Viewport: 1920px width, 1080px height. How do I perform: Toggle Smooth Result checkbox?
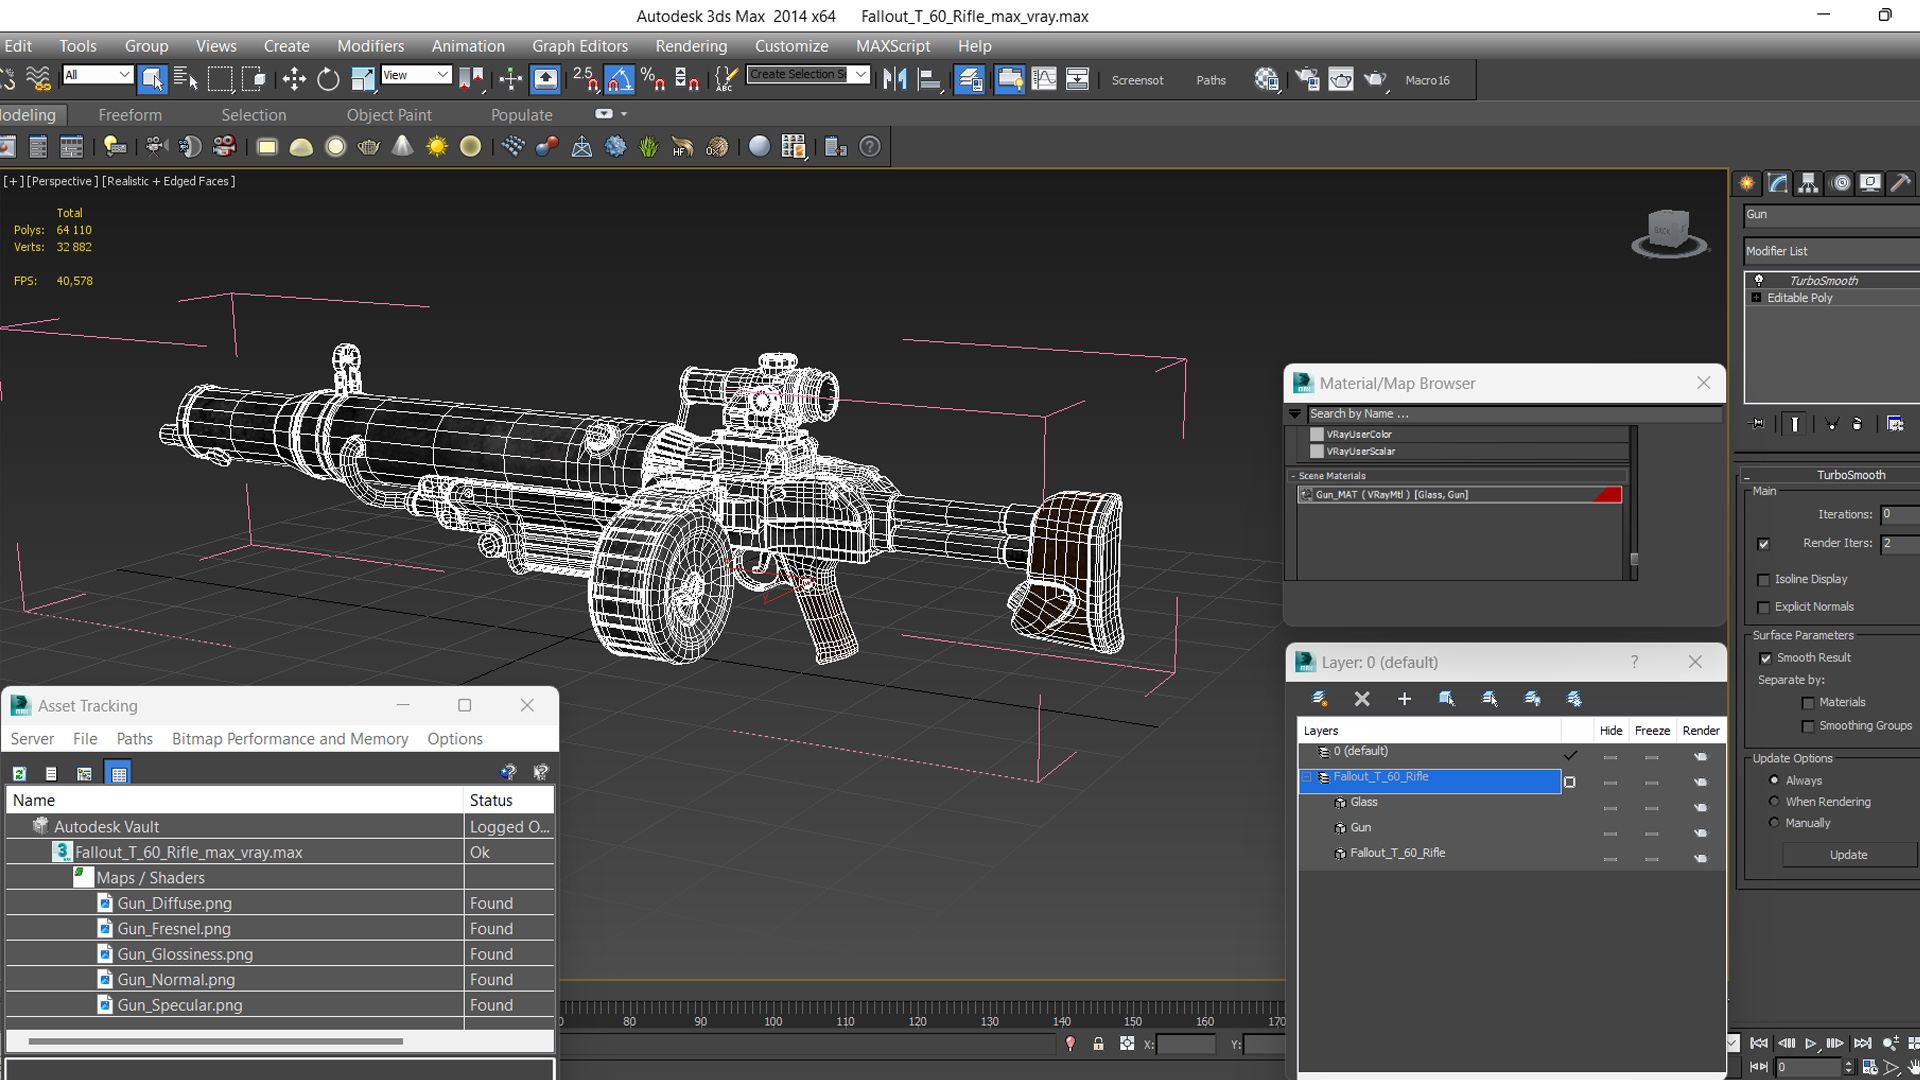pyautogui.click(x=1766, y=658)
